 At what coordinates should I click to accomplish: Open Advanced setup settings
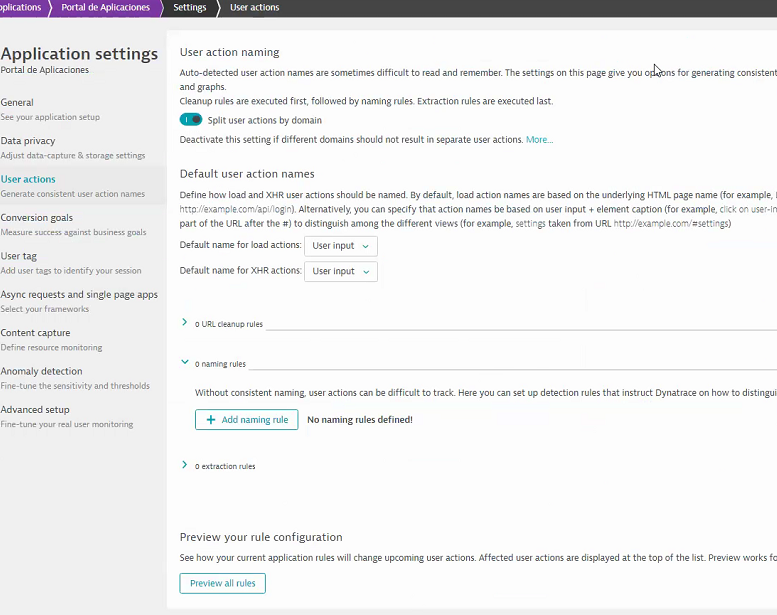(35, 409)
